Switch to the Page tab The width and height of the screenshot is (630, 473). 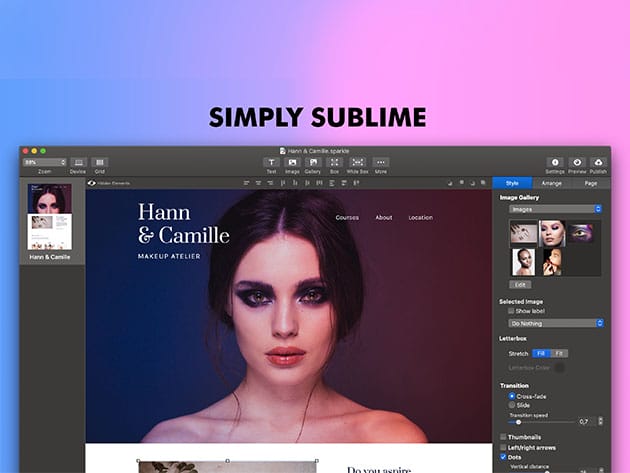point(590,183)
